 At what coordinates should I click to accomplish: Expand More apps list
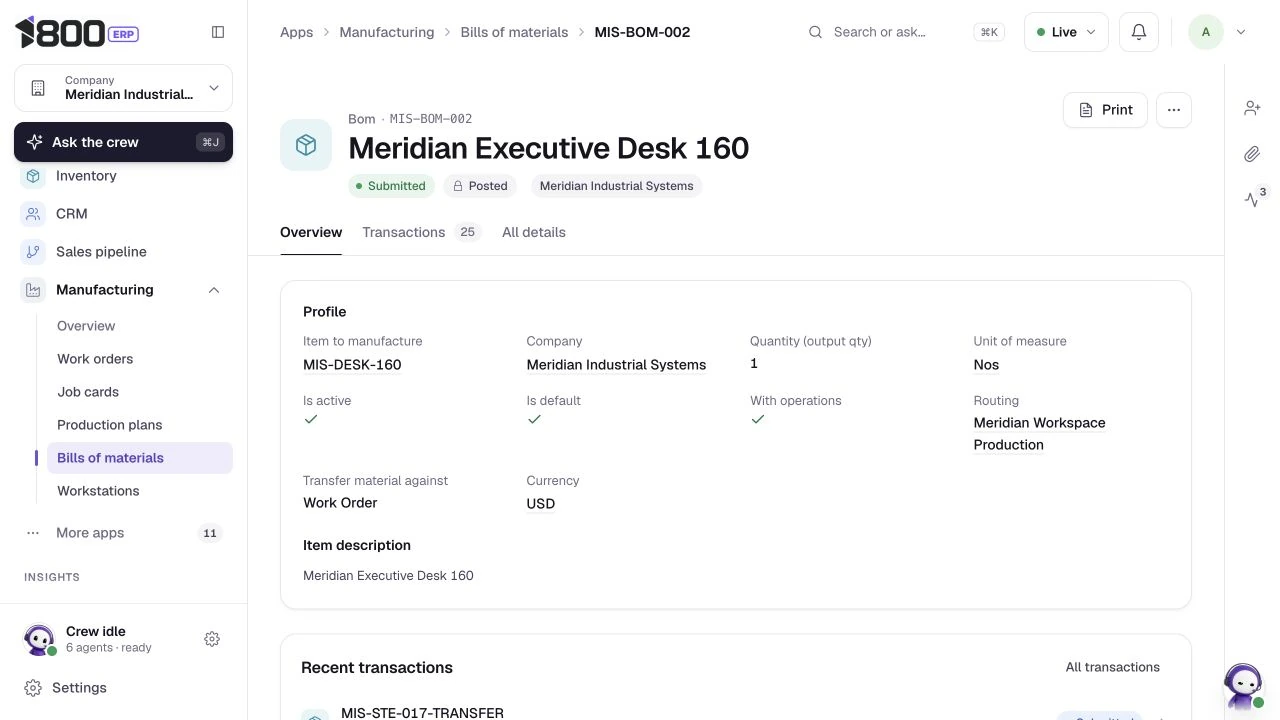click(x=123, y=533)
